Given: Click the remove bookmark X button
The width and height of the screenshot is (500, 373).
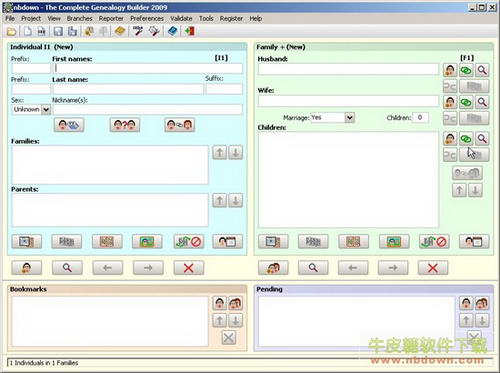Looking at the screenshot, I should pos(229,338).
